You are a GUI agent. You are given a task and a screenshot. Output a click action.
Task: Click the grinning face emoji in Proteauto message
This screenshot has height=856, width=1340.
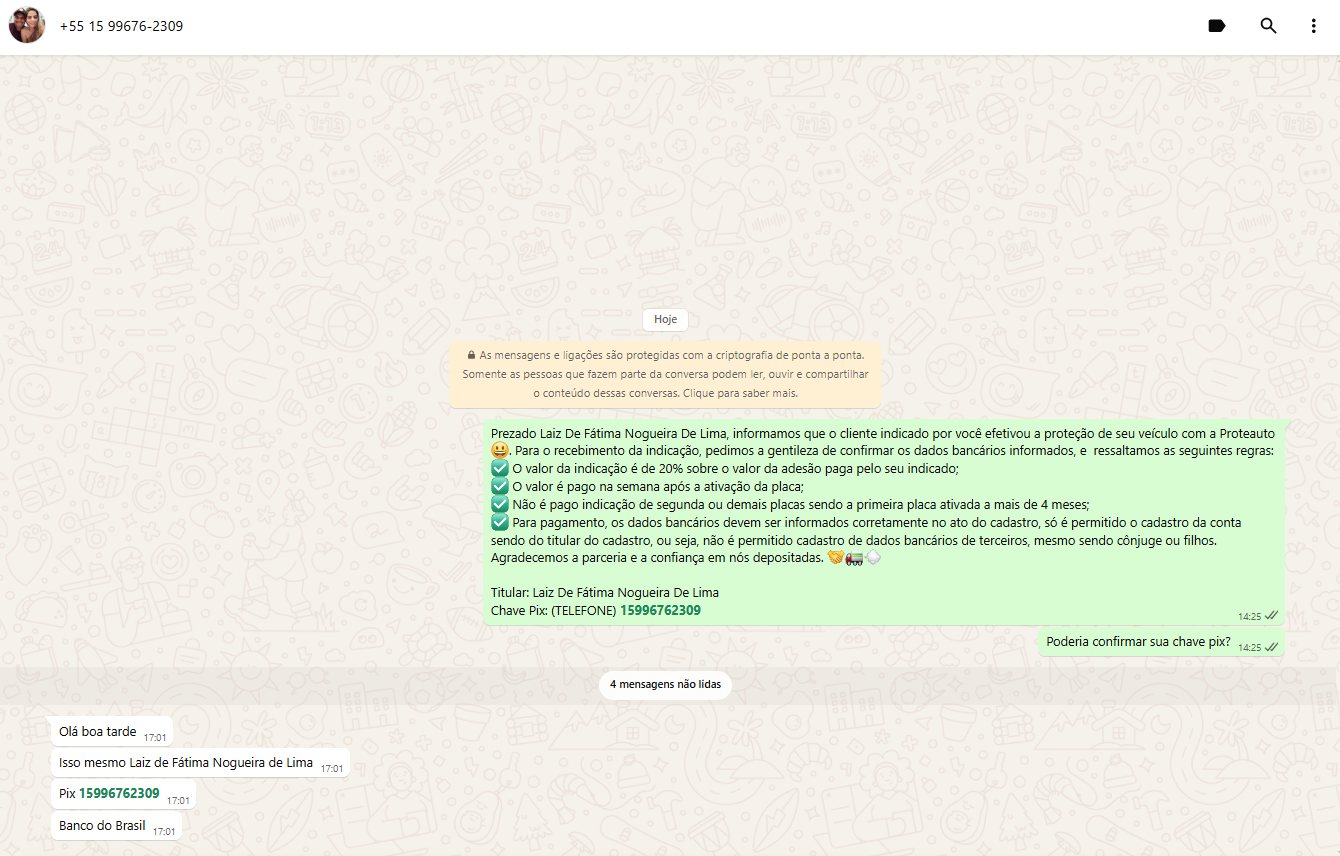[x=500, y=451]
